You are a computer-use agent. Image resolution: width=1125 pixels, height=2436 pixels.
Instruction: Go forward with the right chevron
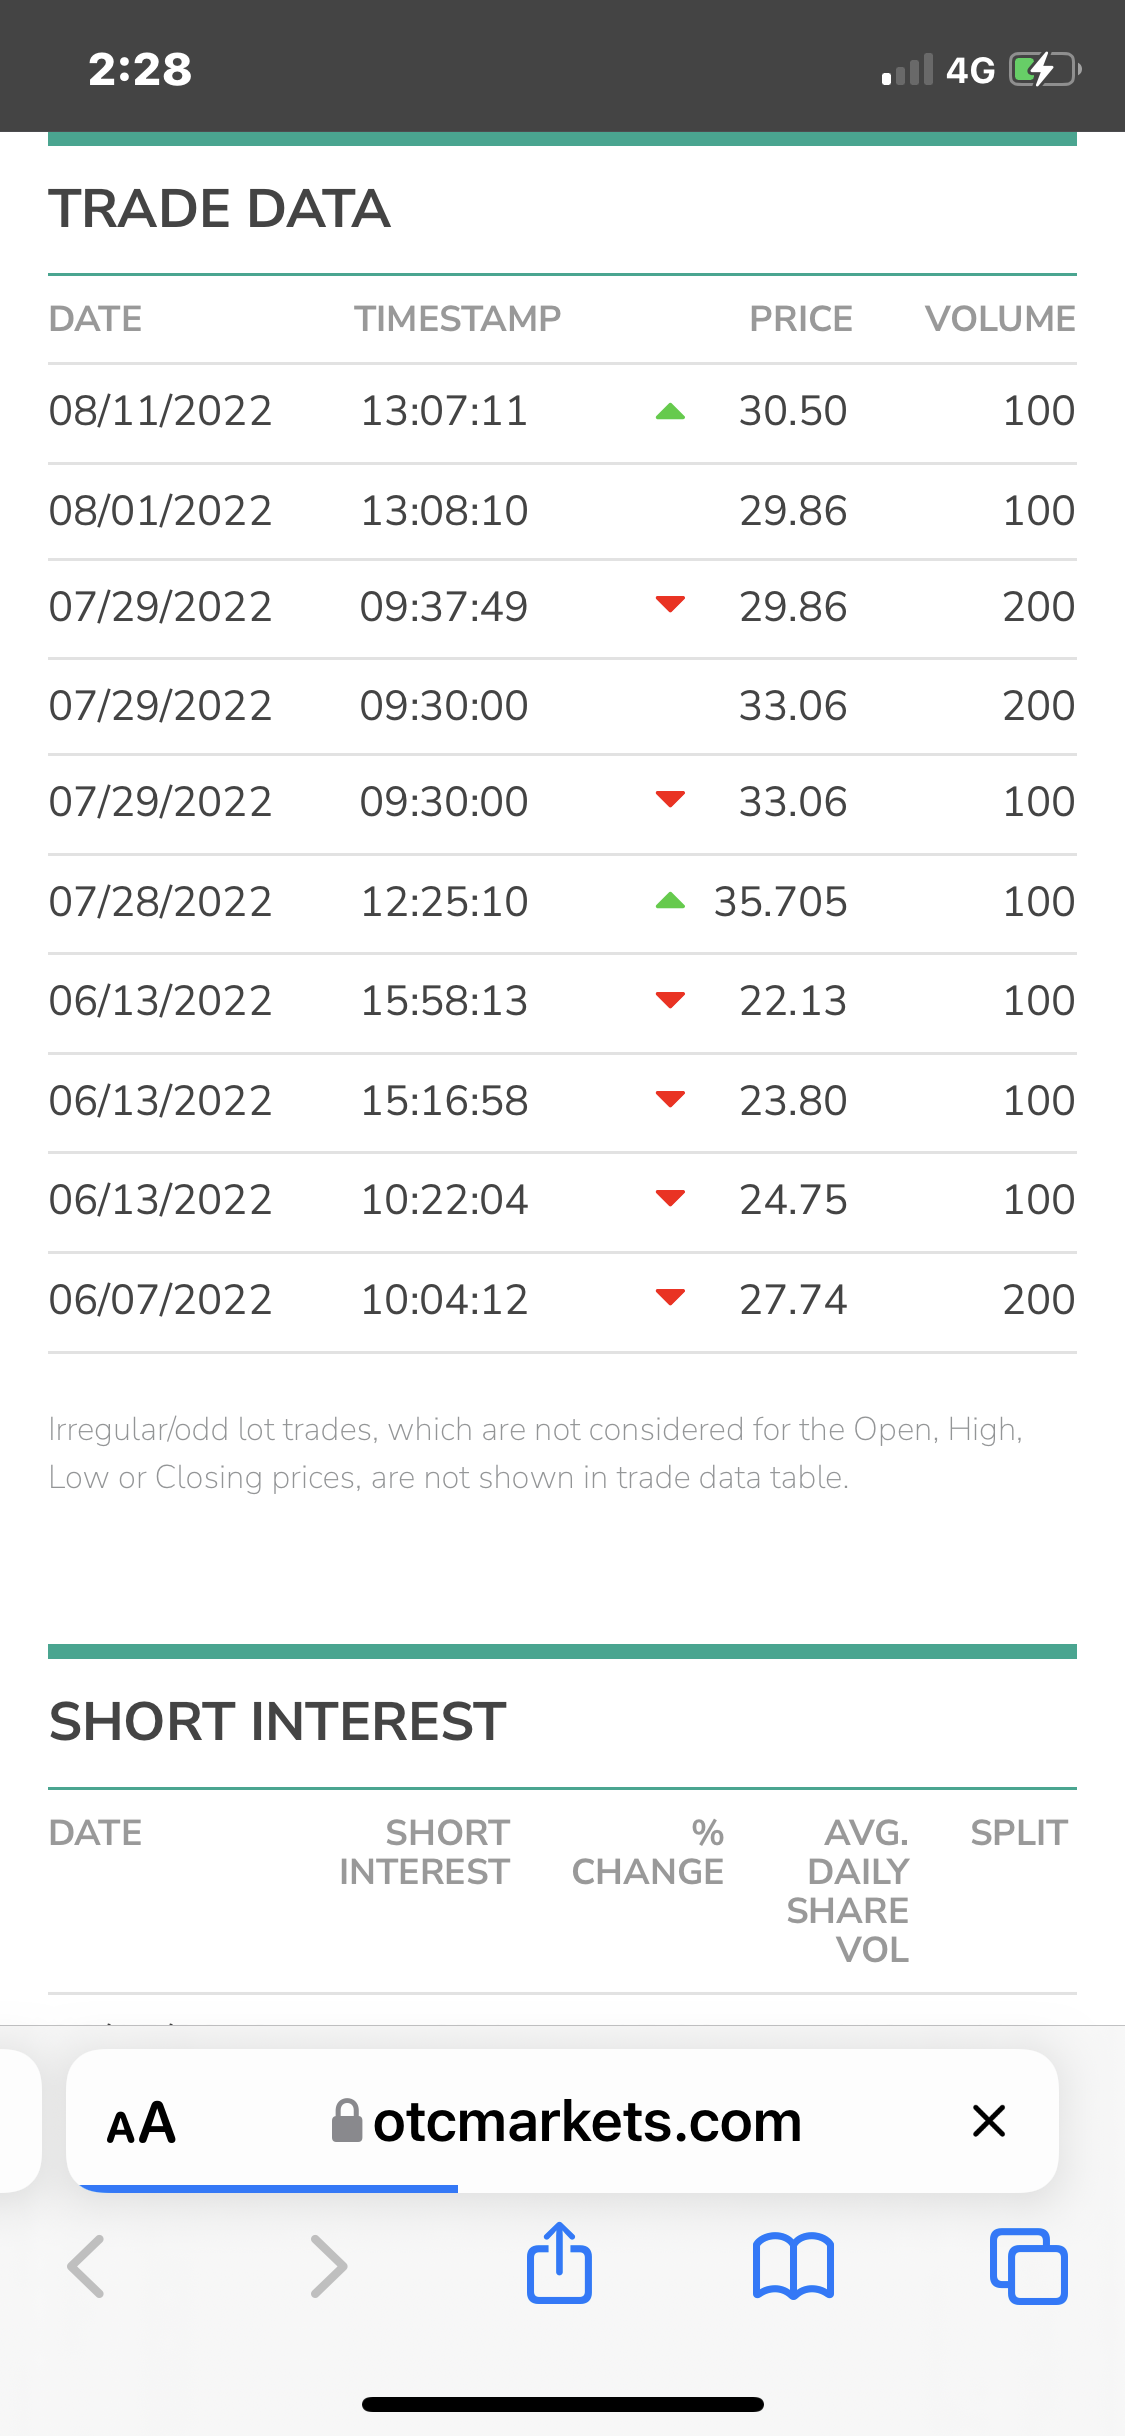[329, 2266]
